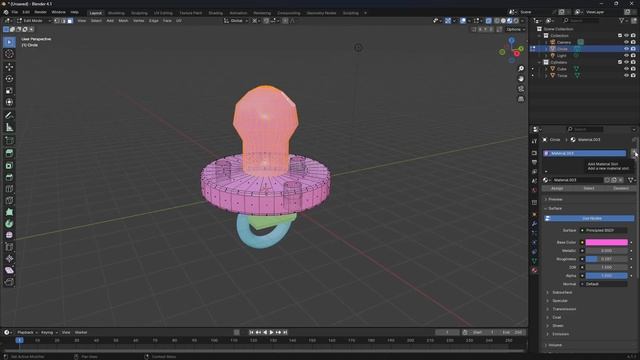Screen dimensions: 640x360
Task: Click the Assign material button
Action: 557,189
